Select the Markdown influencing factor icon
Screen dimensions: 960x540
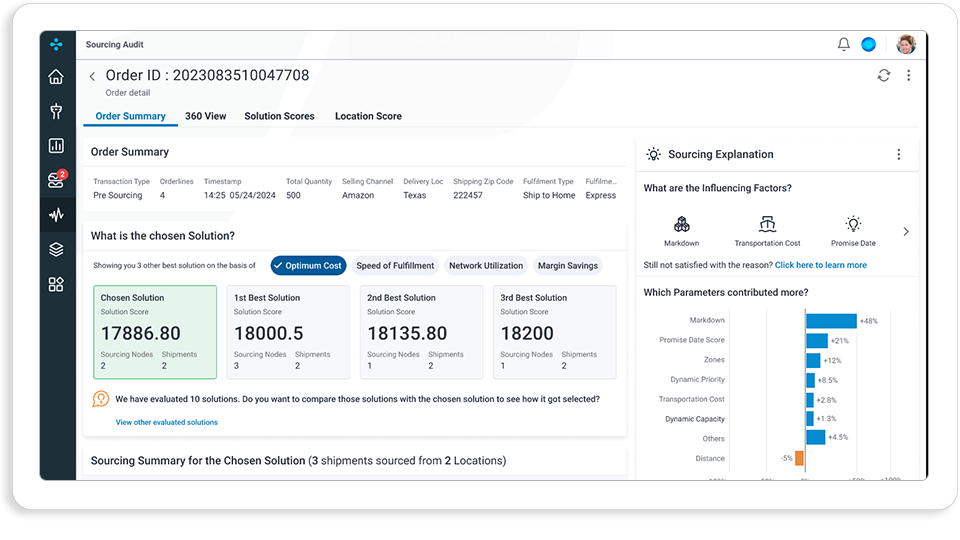[x=681, y=224]
